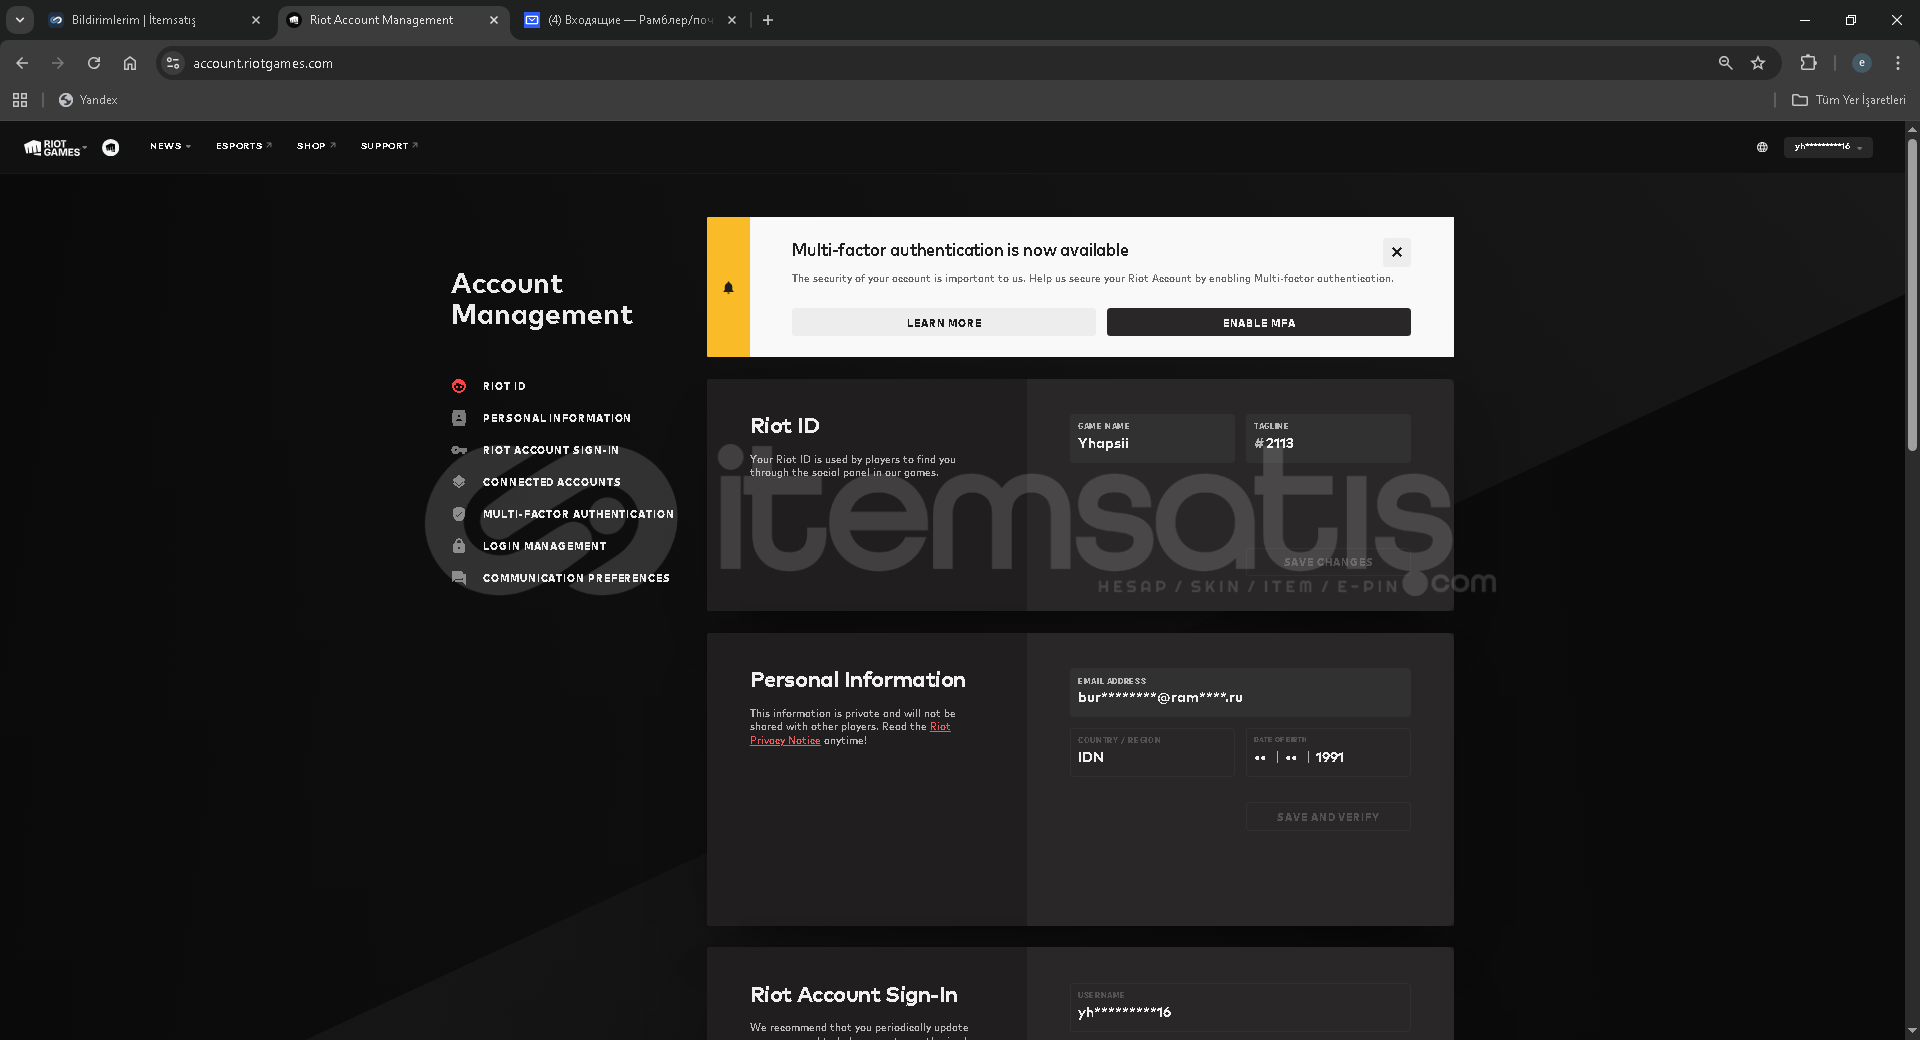The height and width of the screenshot is (1040, 1920).
Task: Dismiss the multi-factor authentication banner
Action: tap(1396, 252)
